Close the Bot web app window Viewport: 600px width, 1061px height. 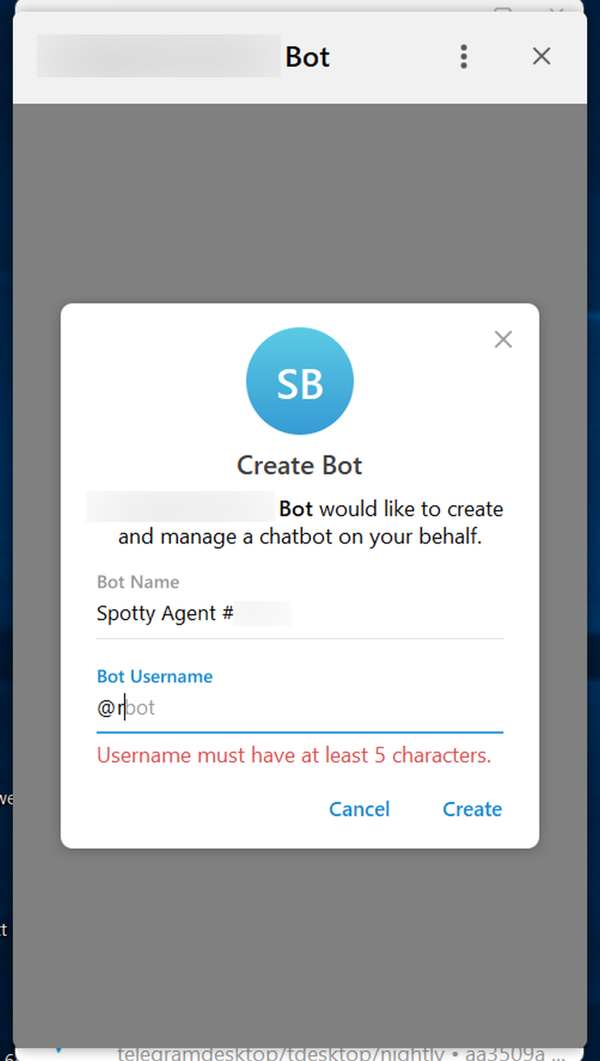pyautogui.click(x=541, y=57)
